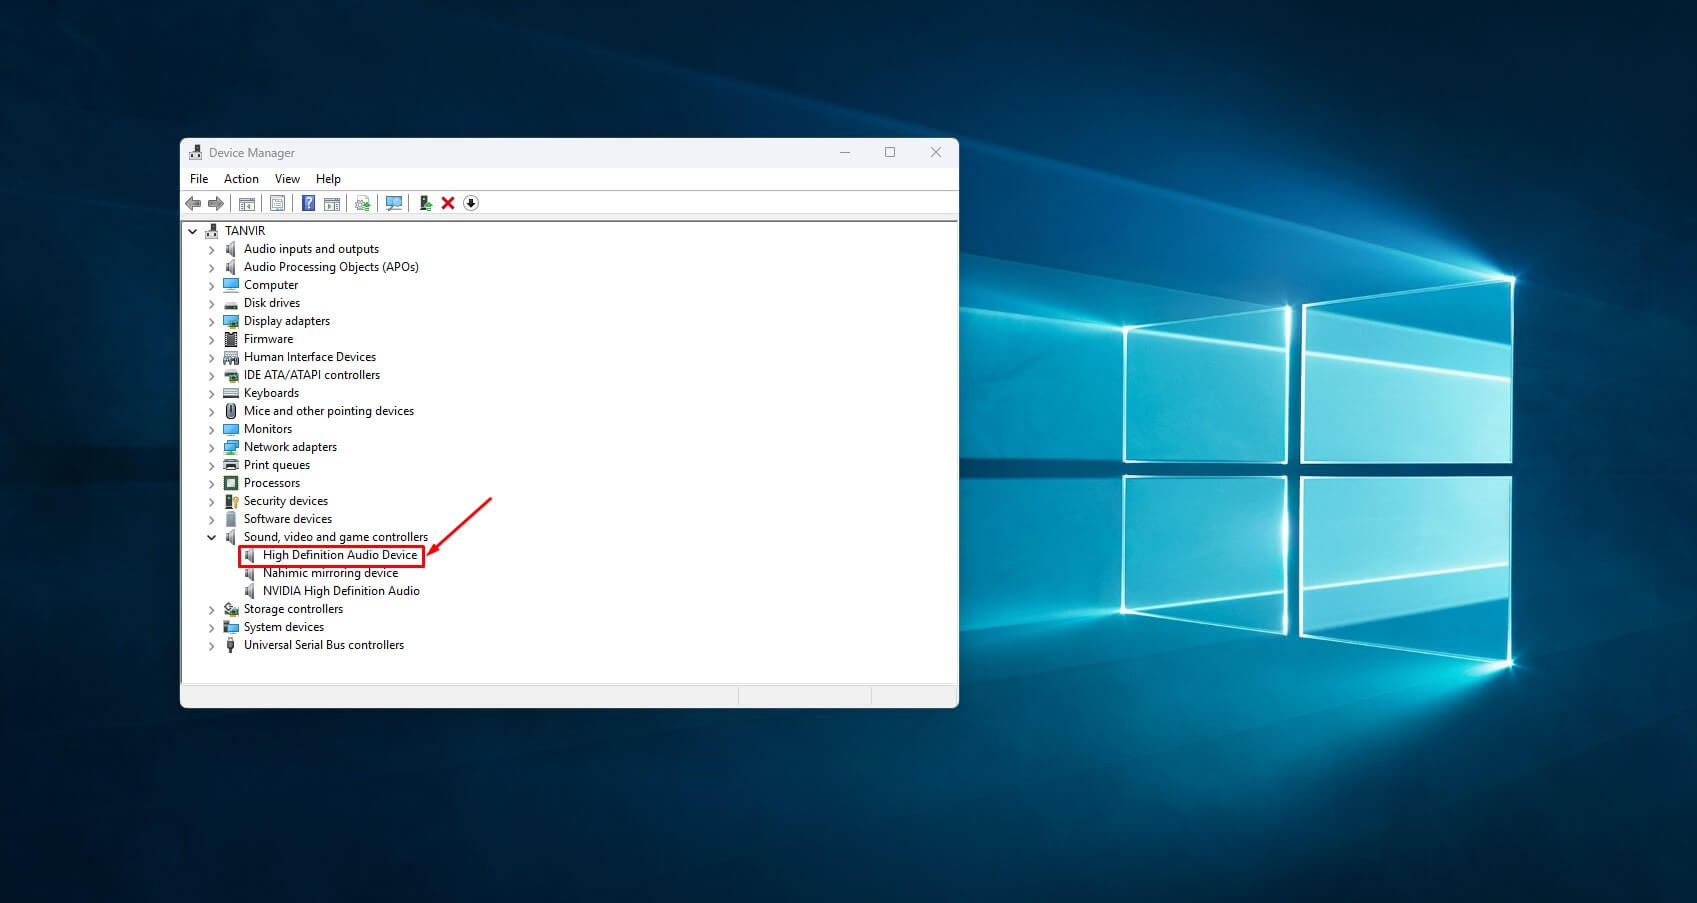Click the Update device driver toolbar icon
This screenshot has height=903, width=1697.
pos(425,203)
